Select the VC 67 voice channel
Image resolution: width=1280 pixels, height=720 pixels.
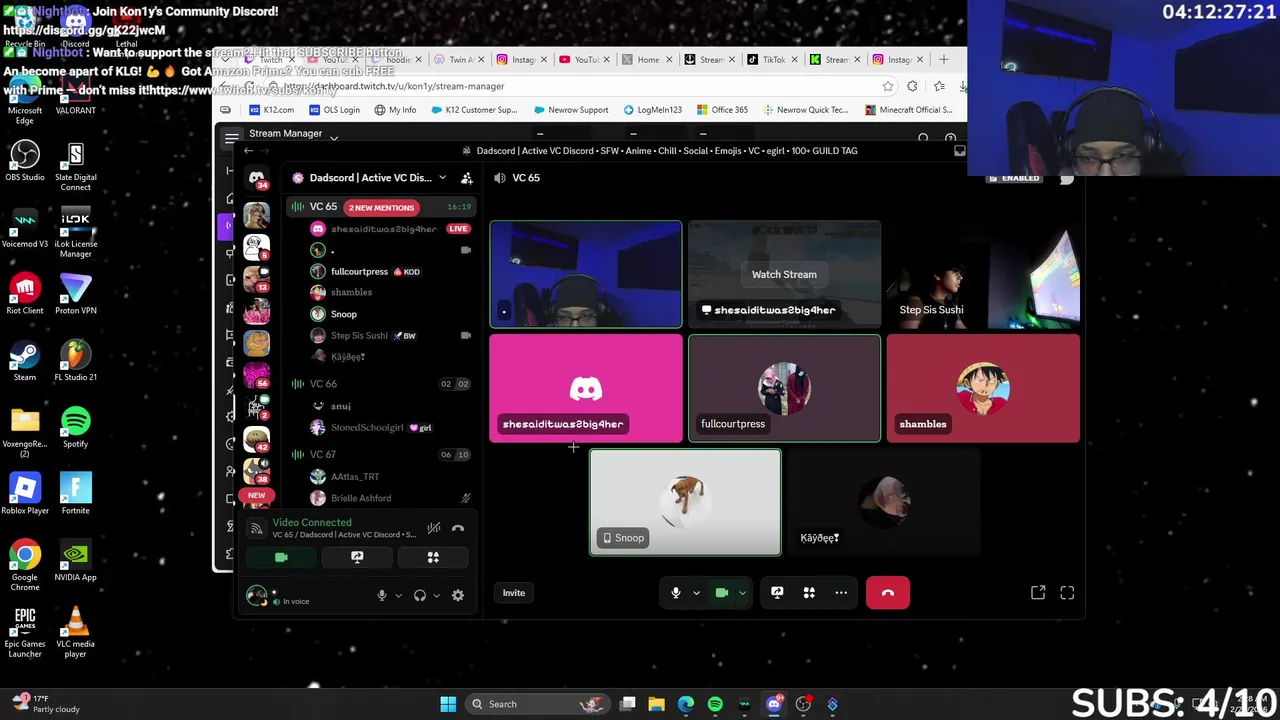(x=323, y=454)
